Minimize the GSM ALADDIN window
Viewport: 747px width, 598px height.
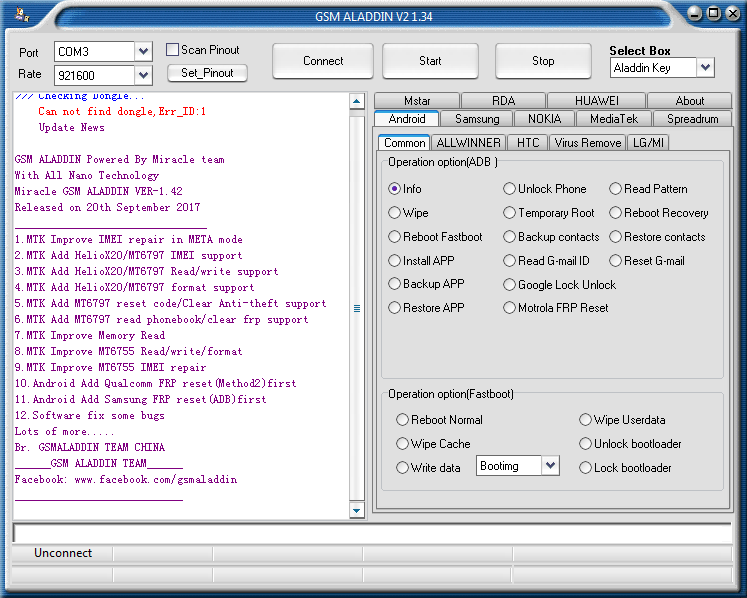[x=695, y=14]
